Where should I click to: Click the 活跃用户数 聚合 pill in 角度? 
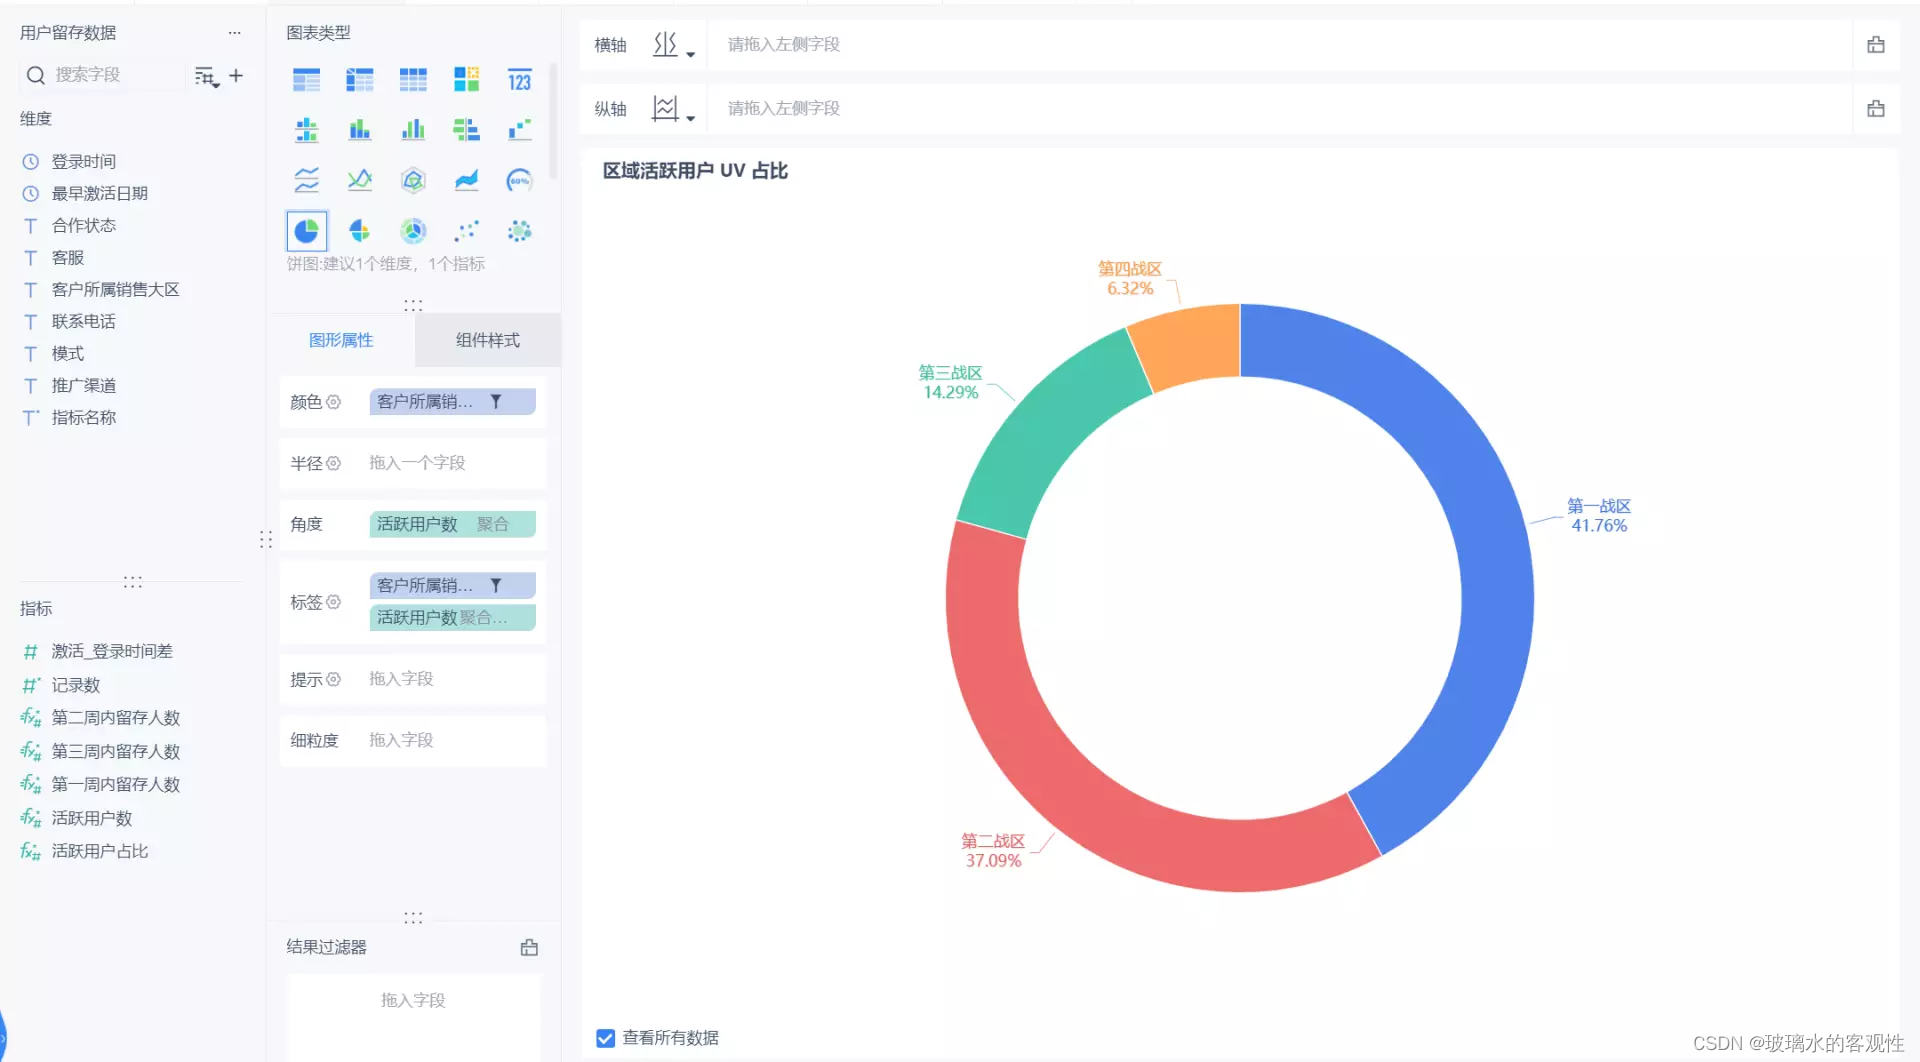[453, 524]
